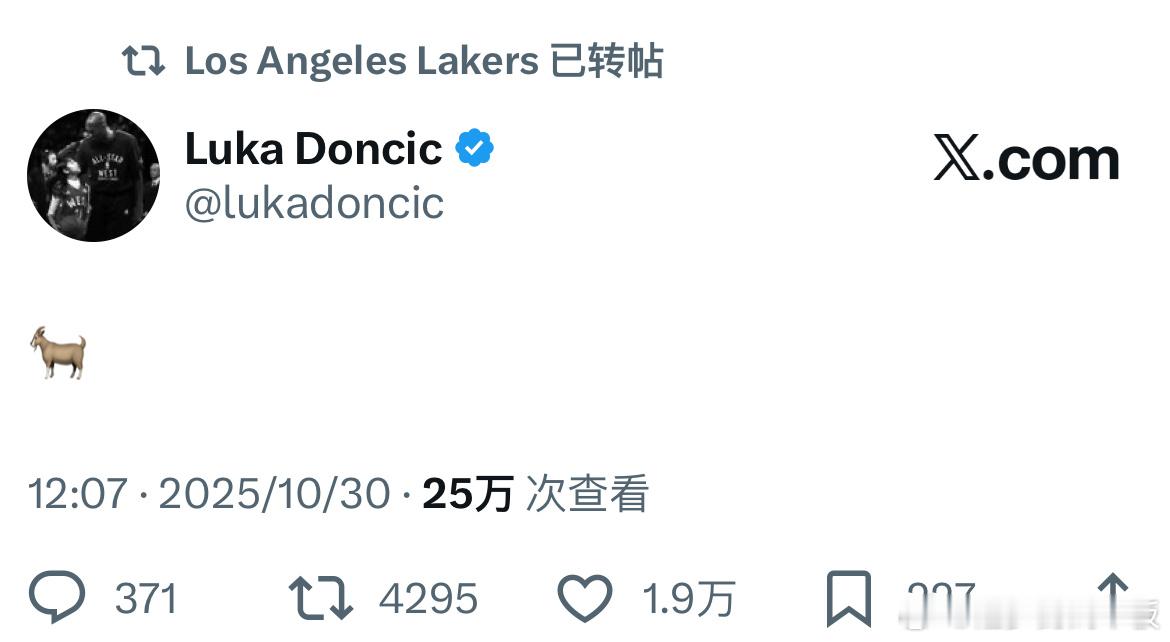Toggle the bookmark to save the post
The width and height of the screenshot is (1170, 642).
[x=849, y=596]
